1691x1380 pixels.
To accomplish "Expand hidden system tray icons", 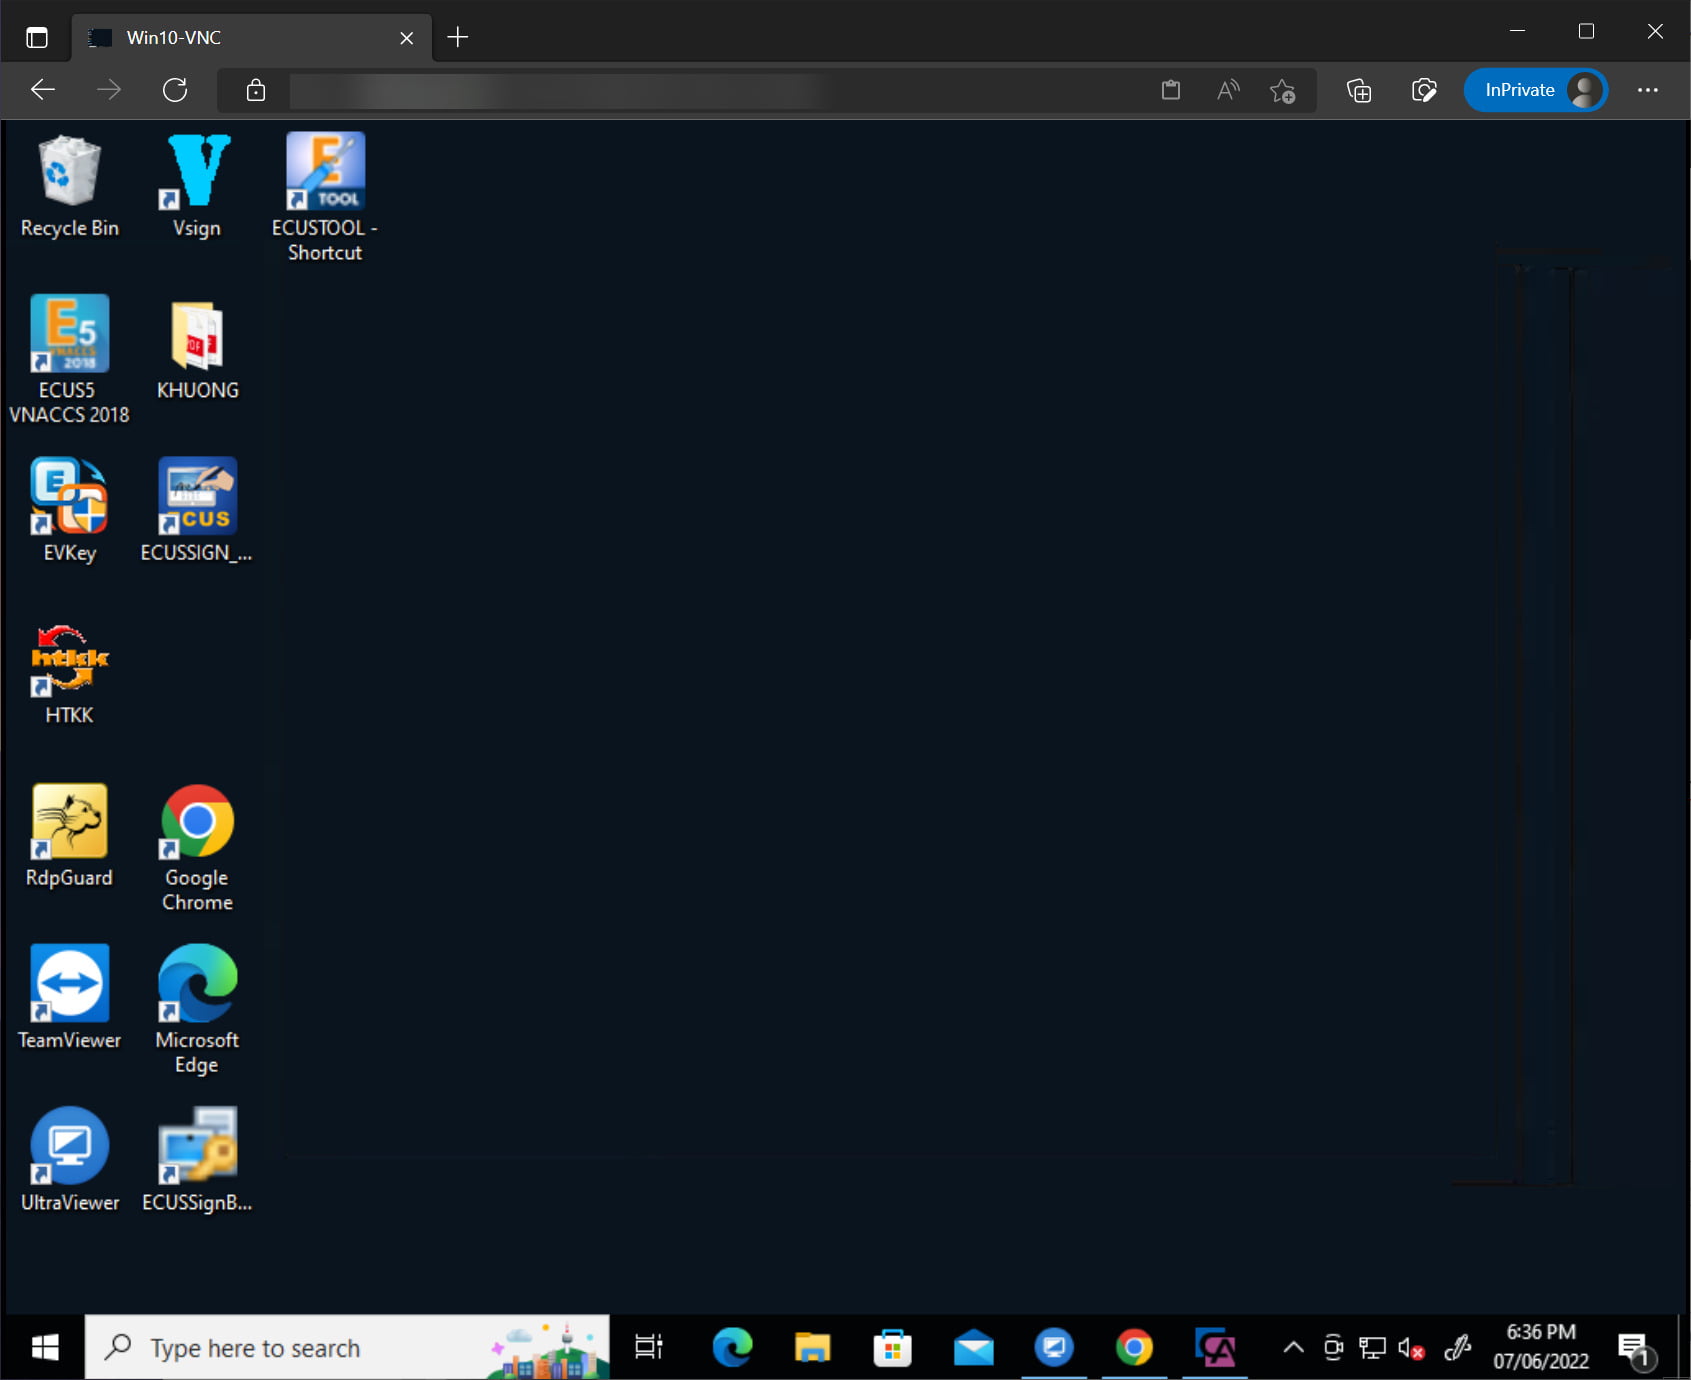I will 1293,1348.
